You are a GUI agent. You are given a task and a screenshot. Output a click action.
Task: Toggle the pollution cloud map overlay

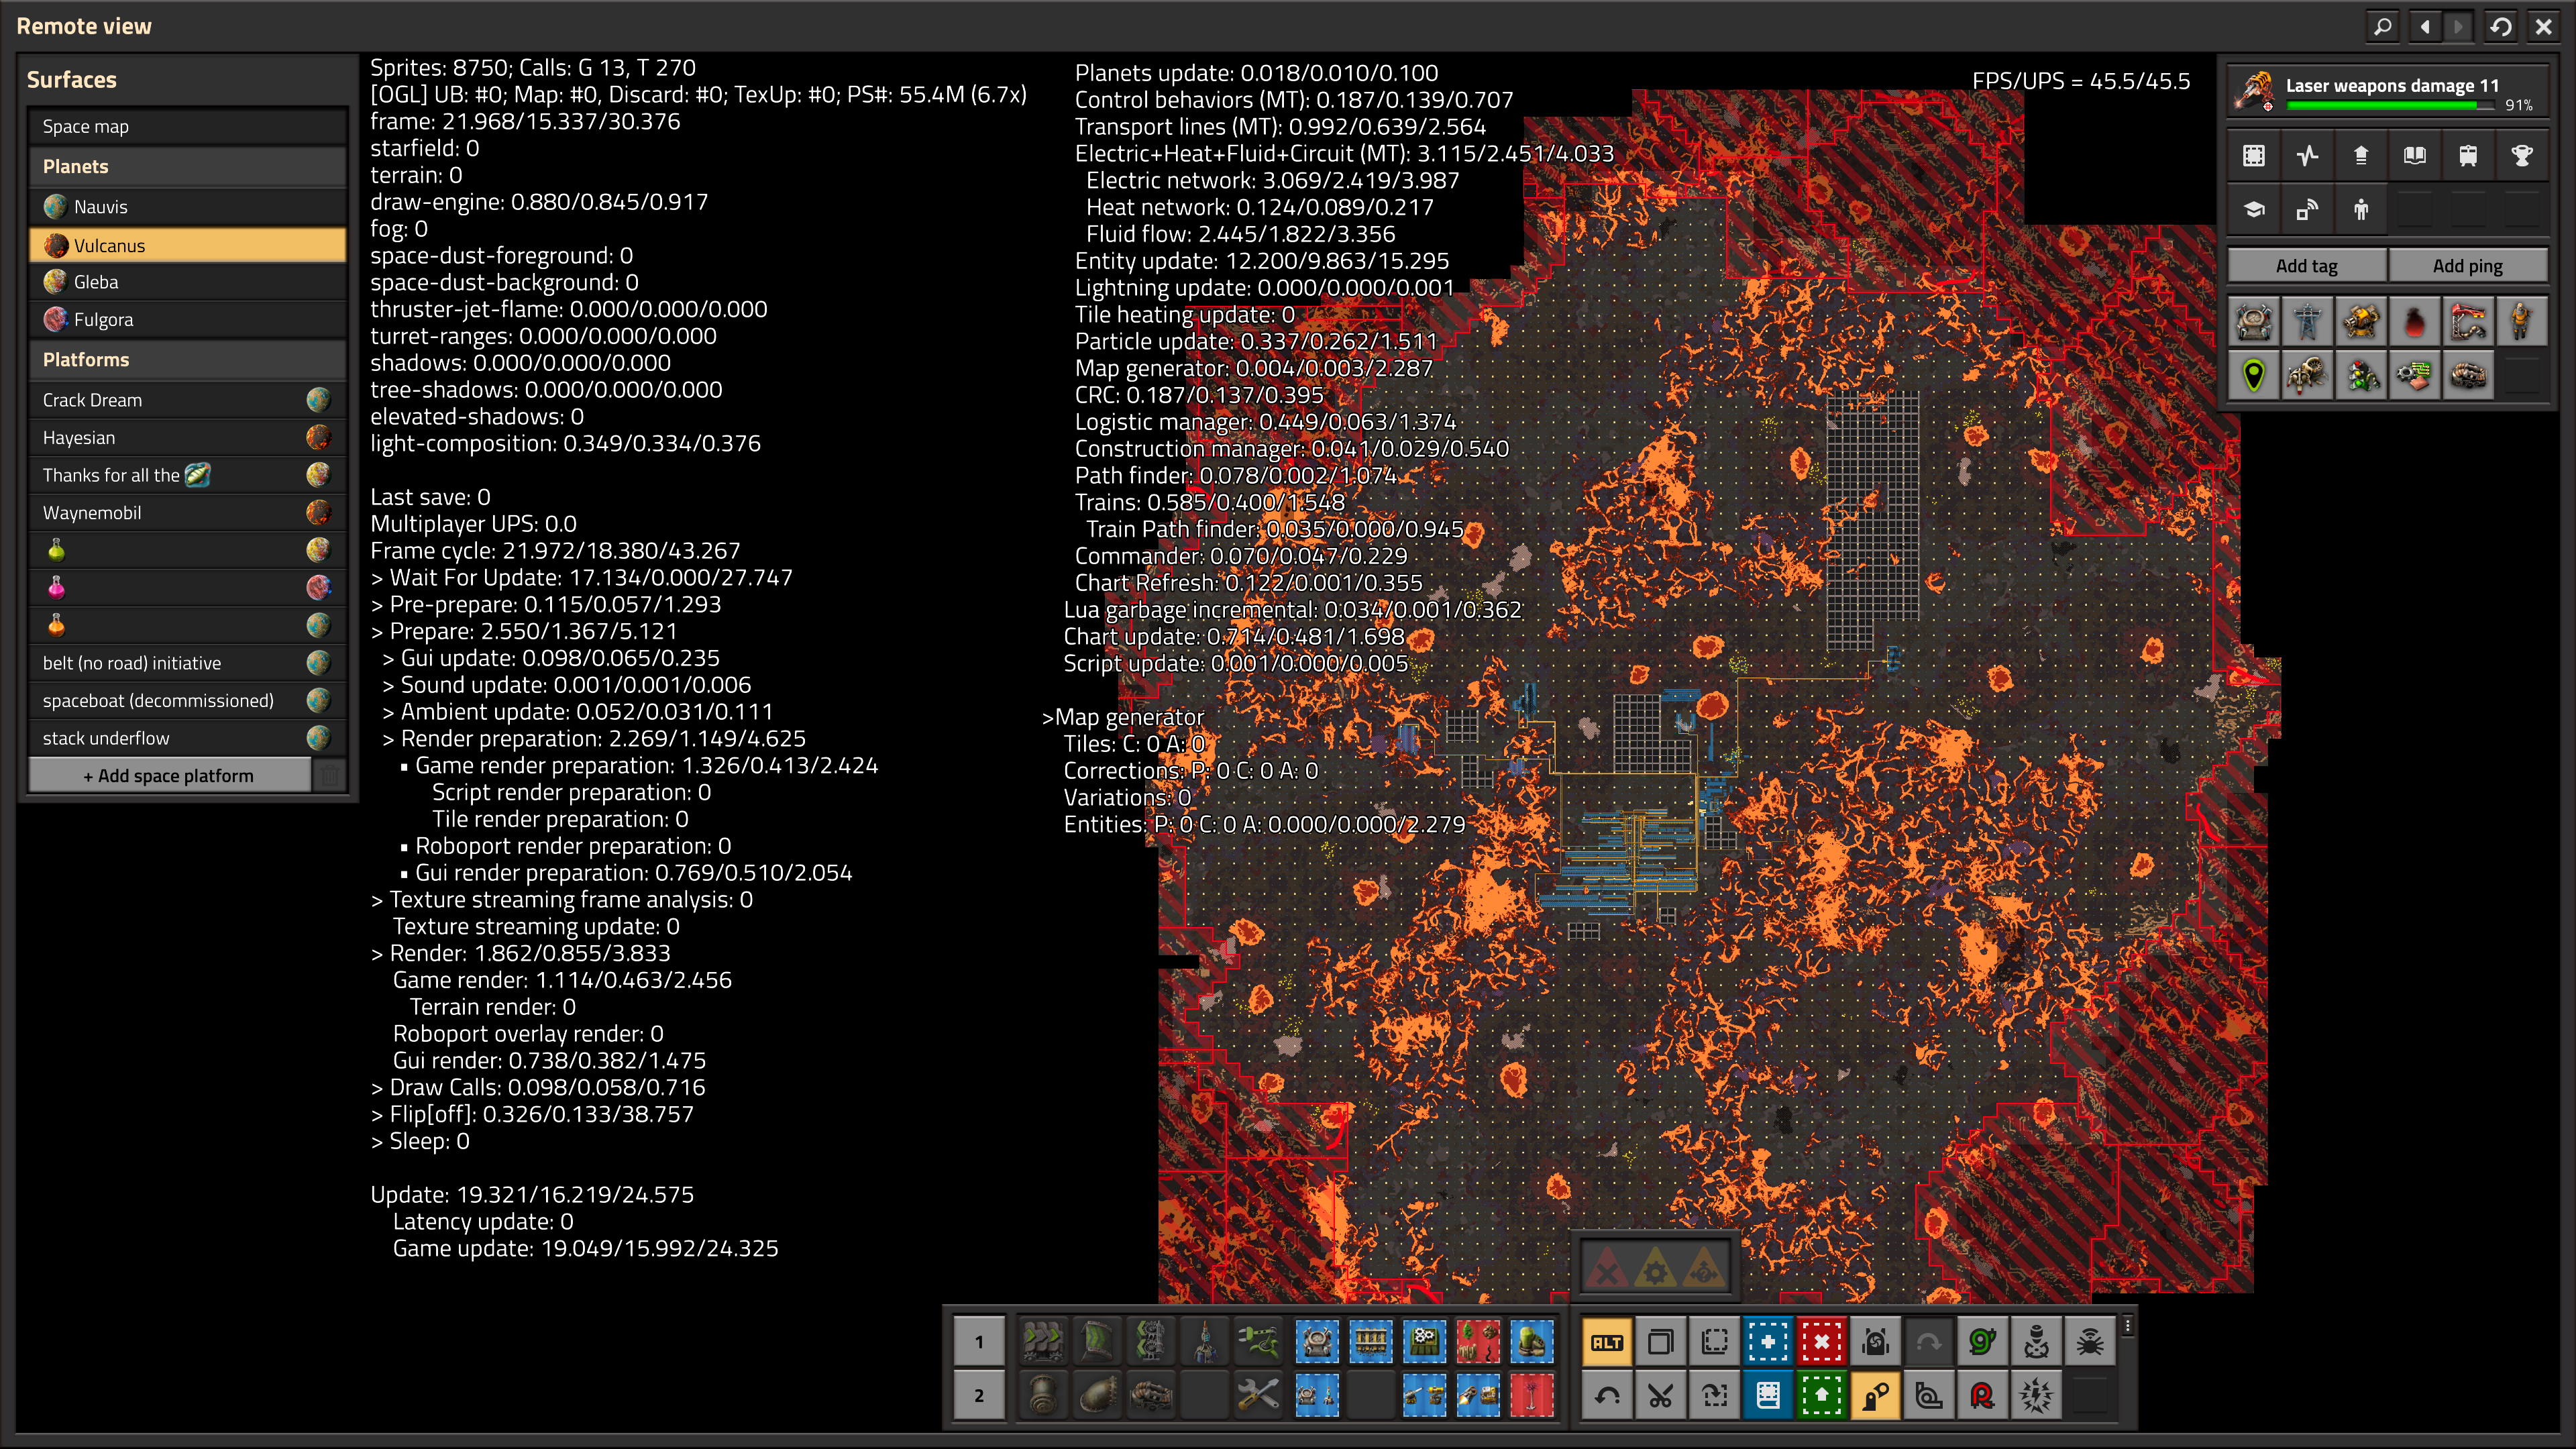click(2415, 322)
